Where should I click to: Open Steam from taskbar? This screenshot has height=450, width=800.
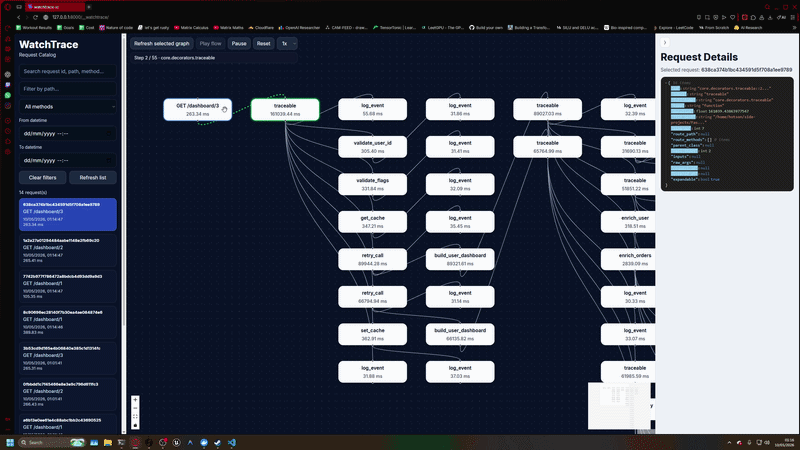(217, 442)
